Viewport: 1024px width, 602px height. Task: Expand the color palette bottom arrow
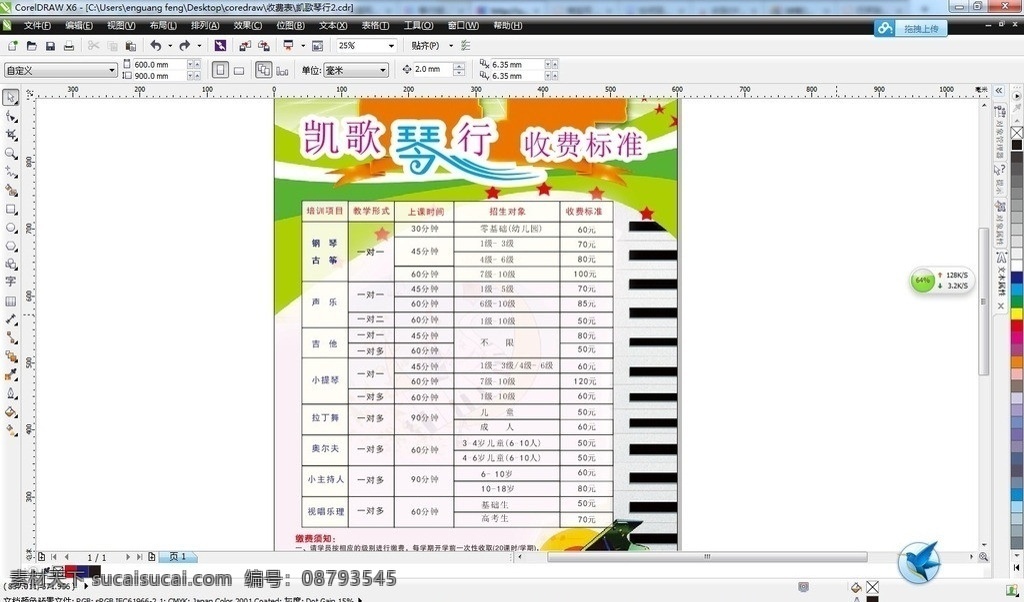1016,567
